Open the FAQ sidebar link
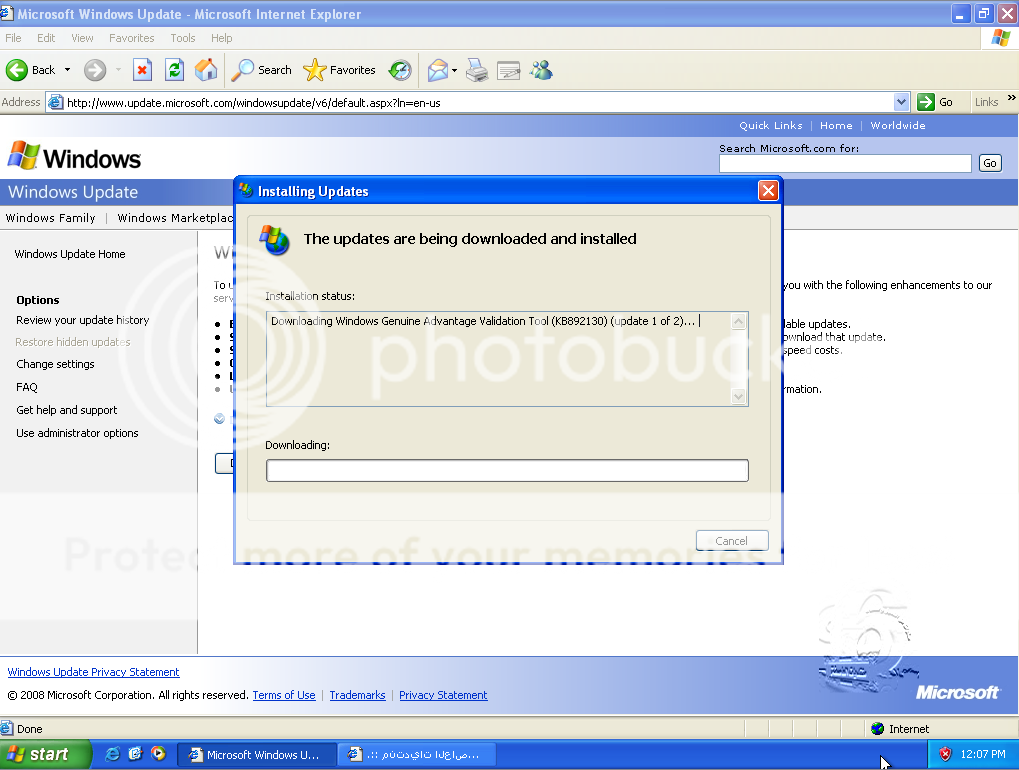1019x770 pixels. [27, 387]
